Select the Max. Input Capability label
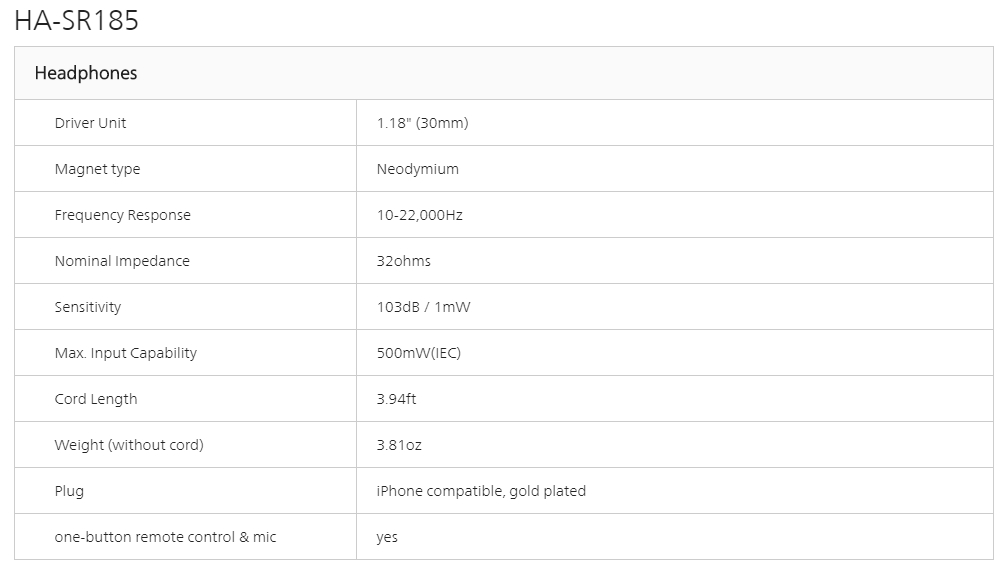 pos(126,353)
